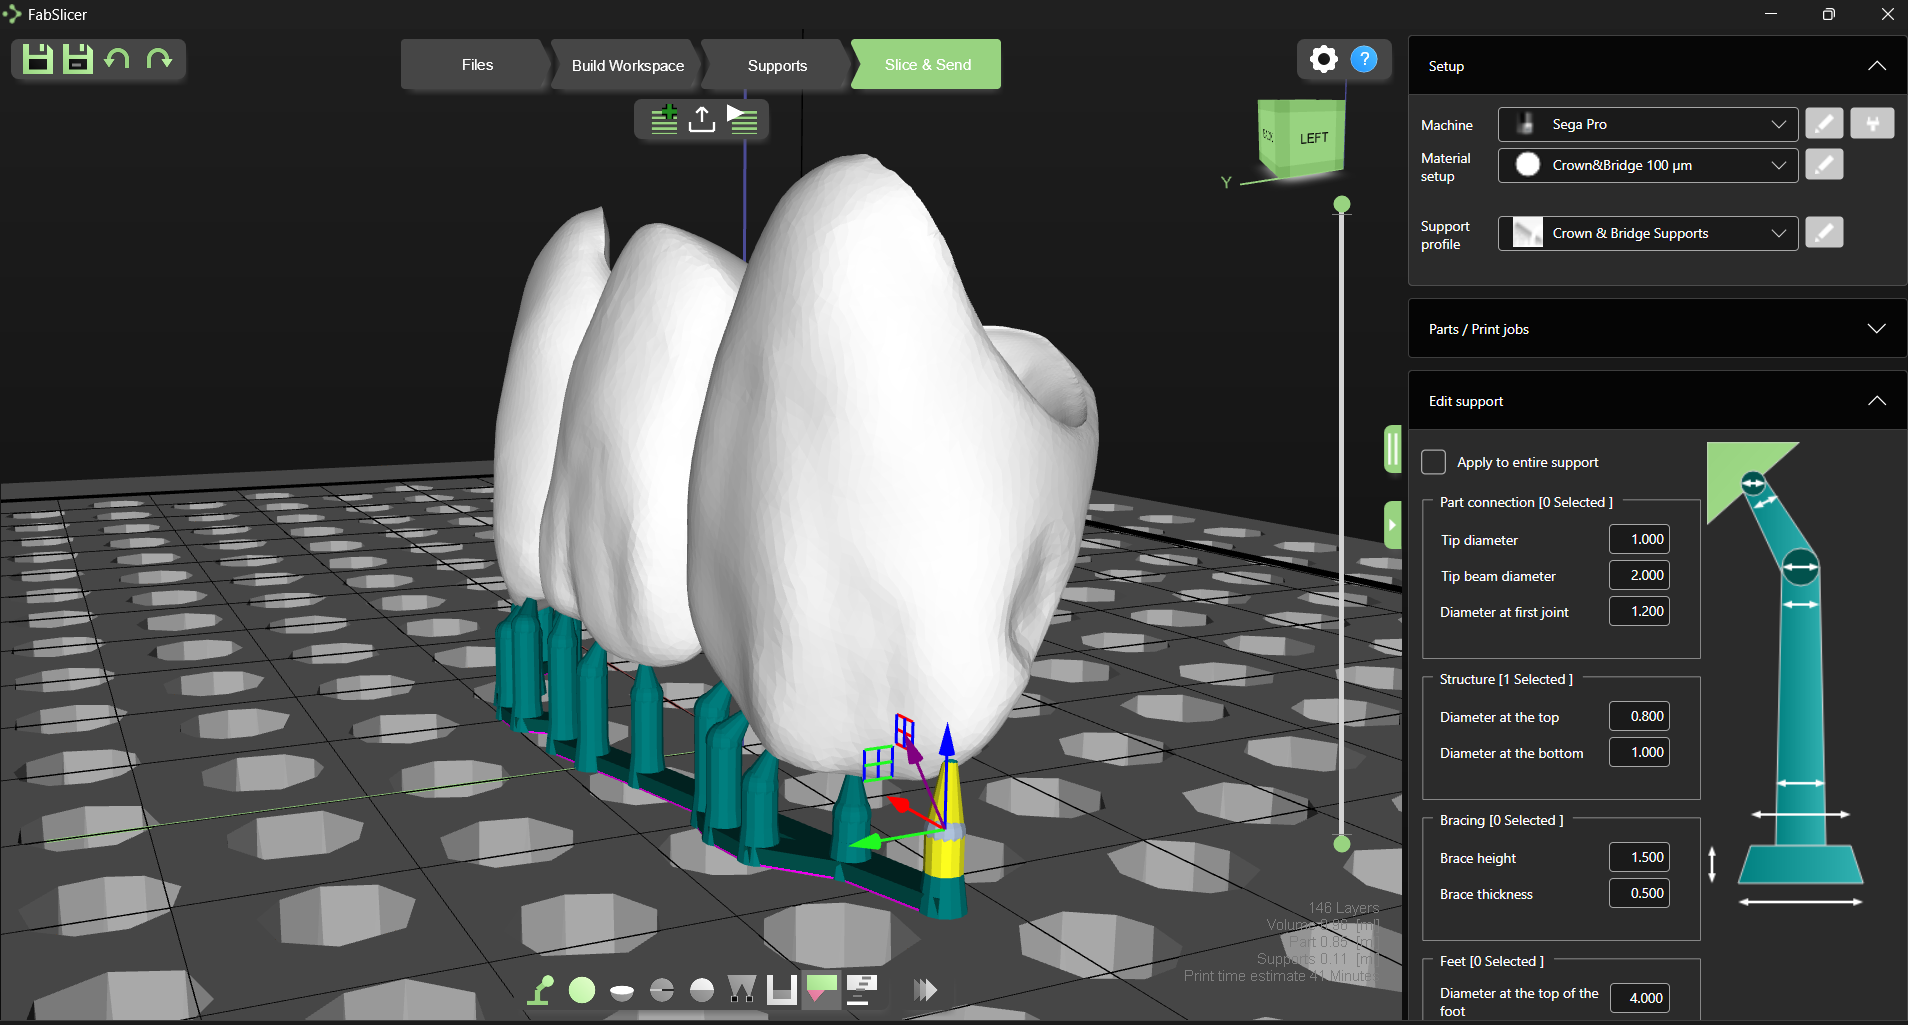This screenshot has height=1025, width=1908.
Task: Edit the Tip beam diameter field
Action: [x=1639, y=575]
